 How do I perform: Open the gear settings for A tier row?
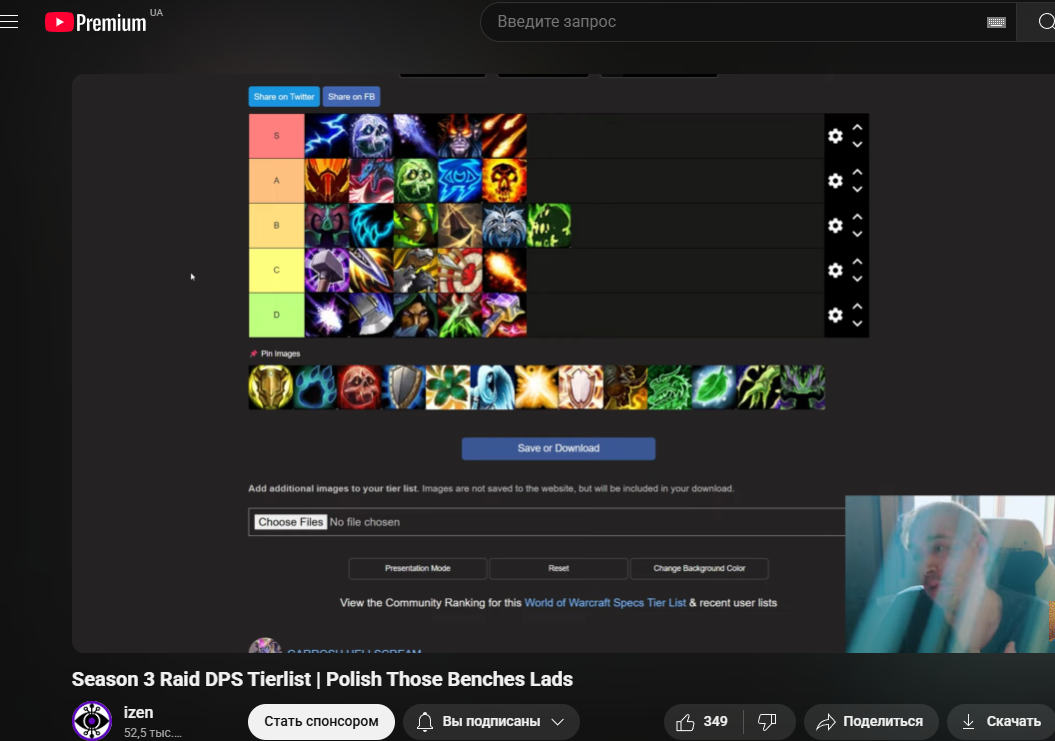tap(835, 180)
